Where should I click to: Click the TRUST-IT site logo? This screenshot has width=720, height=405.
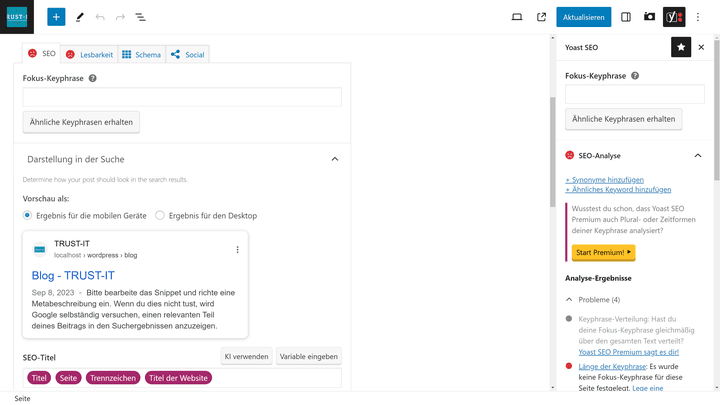[17, 17]
